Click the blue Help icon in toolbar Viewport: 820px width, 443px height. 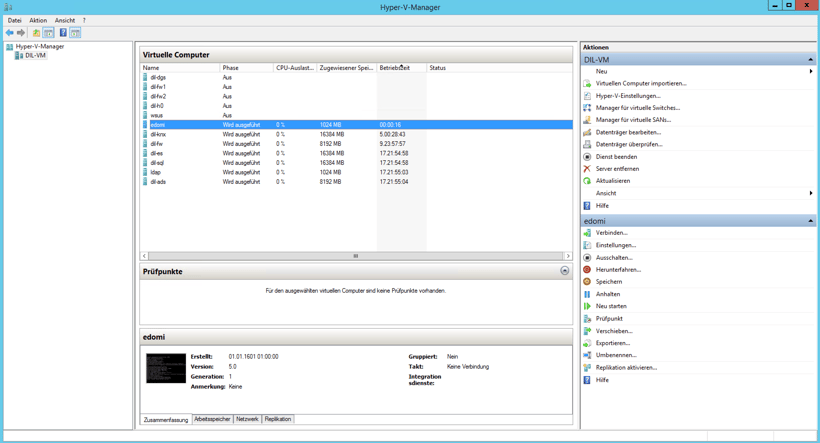point(63,33)
